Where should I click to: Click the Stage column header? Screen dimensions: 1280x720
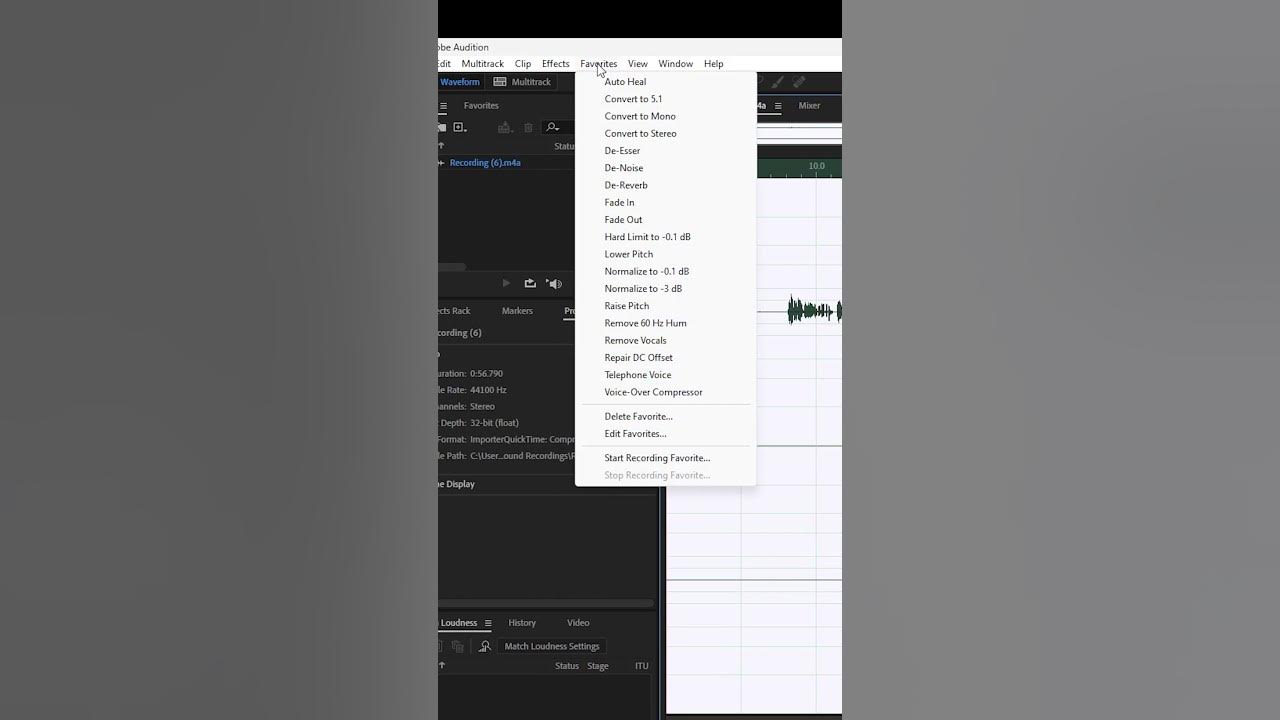(x=598, y=666)
